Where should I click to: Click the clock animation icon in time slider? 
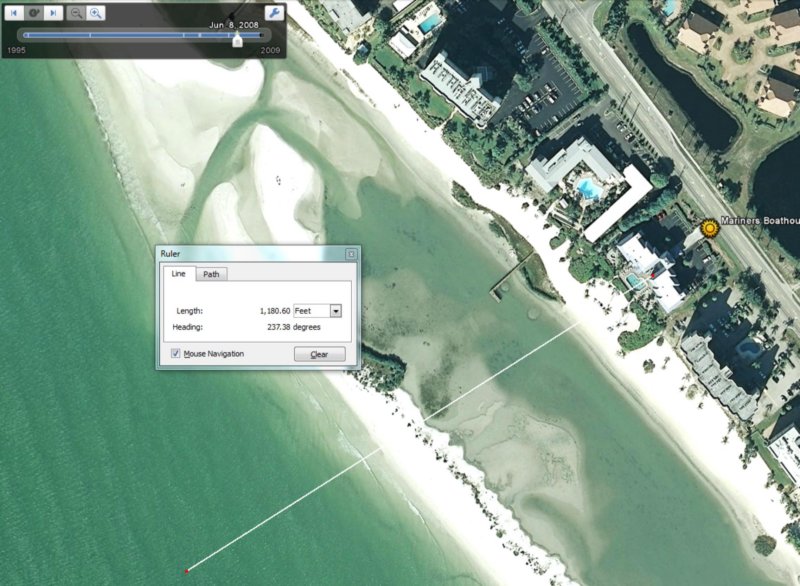(33, 13)
